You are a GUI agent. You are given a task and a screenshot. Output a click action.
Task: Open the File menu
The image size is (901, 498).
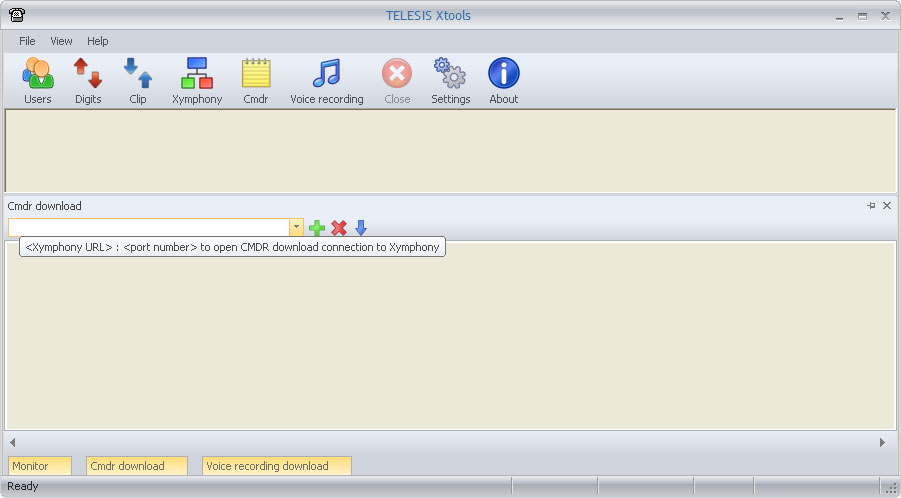point(27,41)
